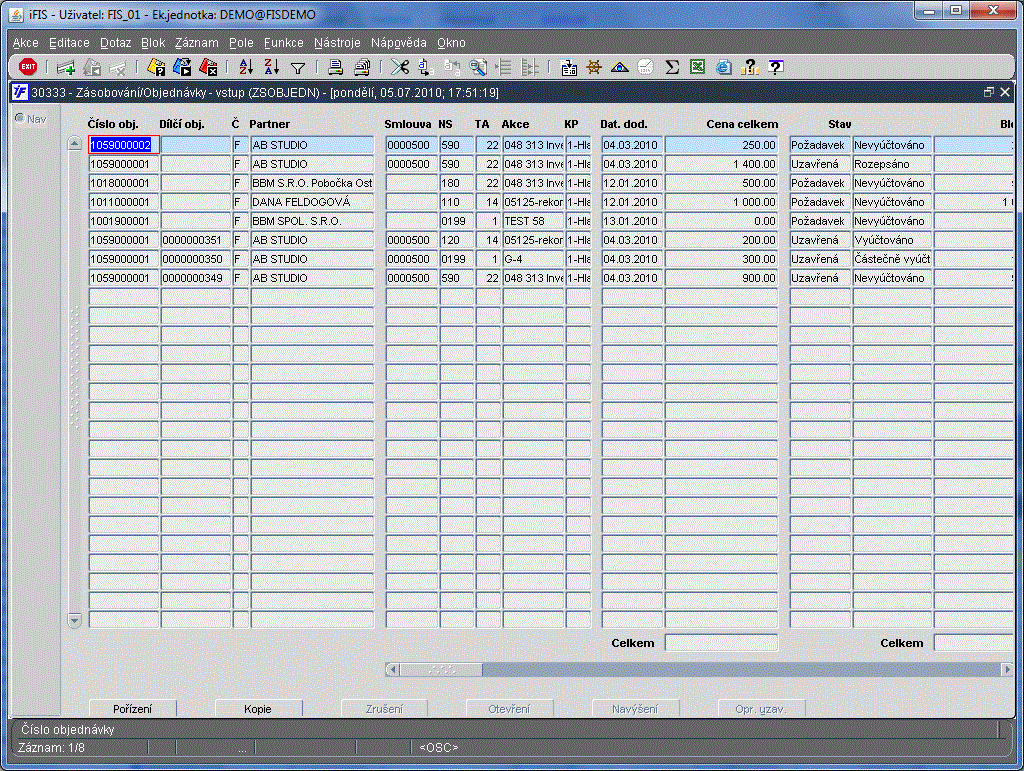Image resolution: width=1024 pixels, height=771 pixels.
Task: Restore the inner form window
Action: tap(989, 93)
